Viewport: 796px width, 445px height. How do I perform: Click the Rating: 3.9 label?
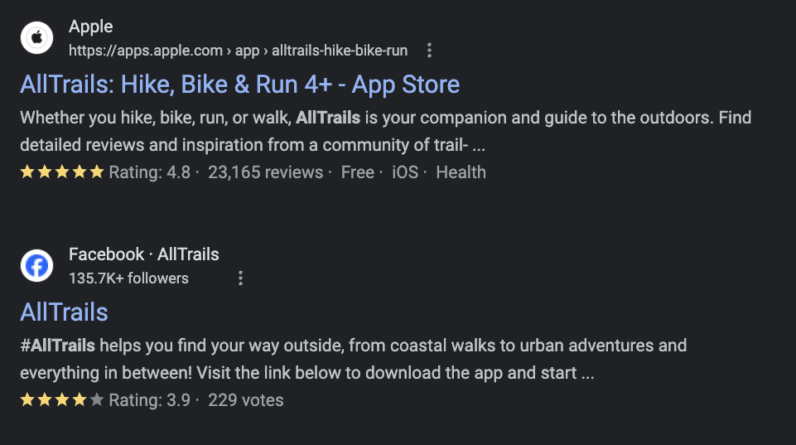click(x=149, y=400)
